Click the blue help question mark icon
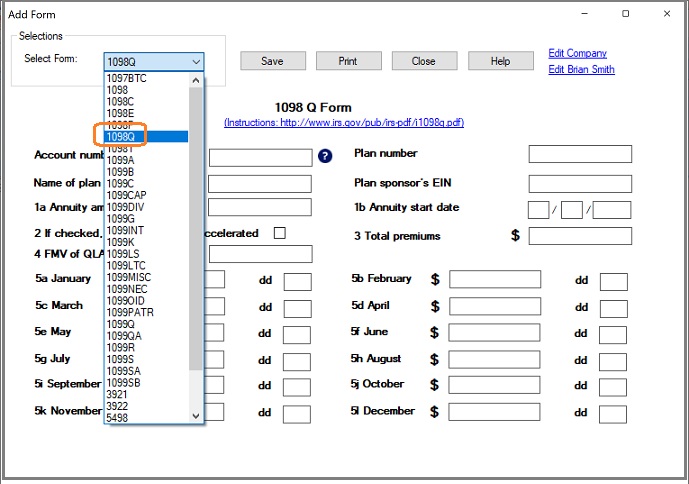The image size is (689, 484). [x=325, y=156]
